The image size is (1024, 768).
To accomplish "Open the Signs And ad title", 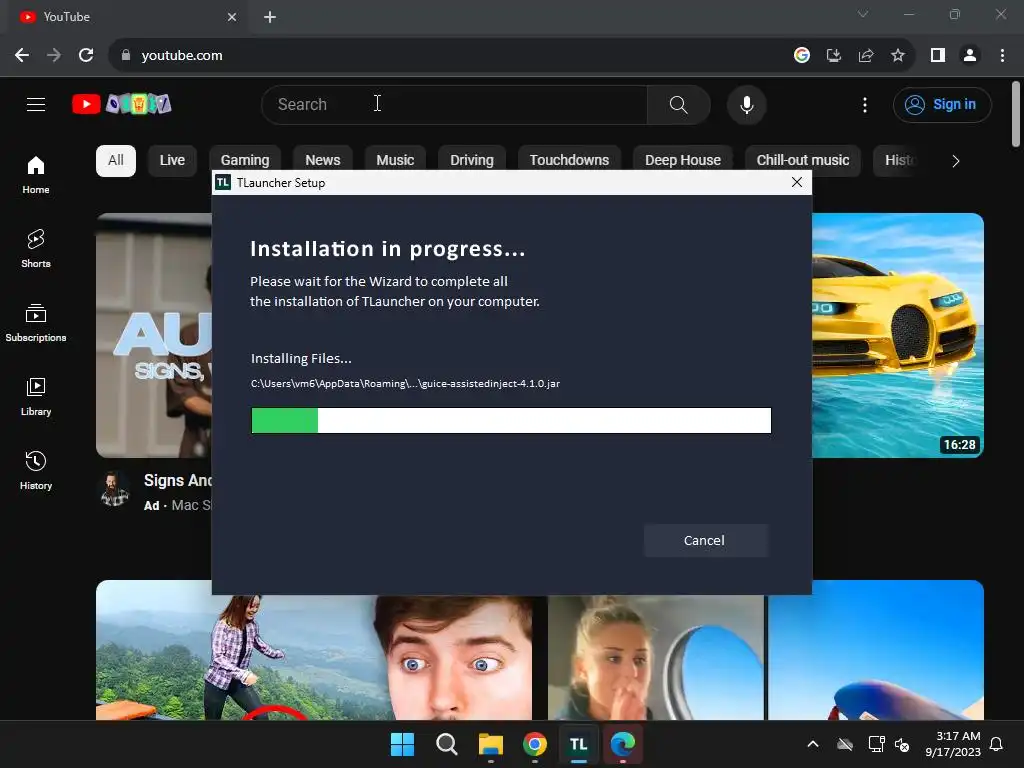I will point(178,481).
